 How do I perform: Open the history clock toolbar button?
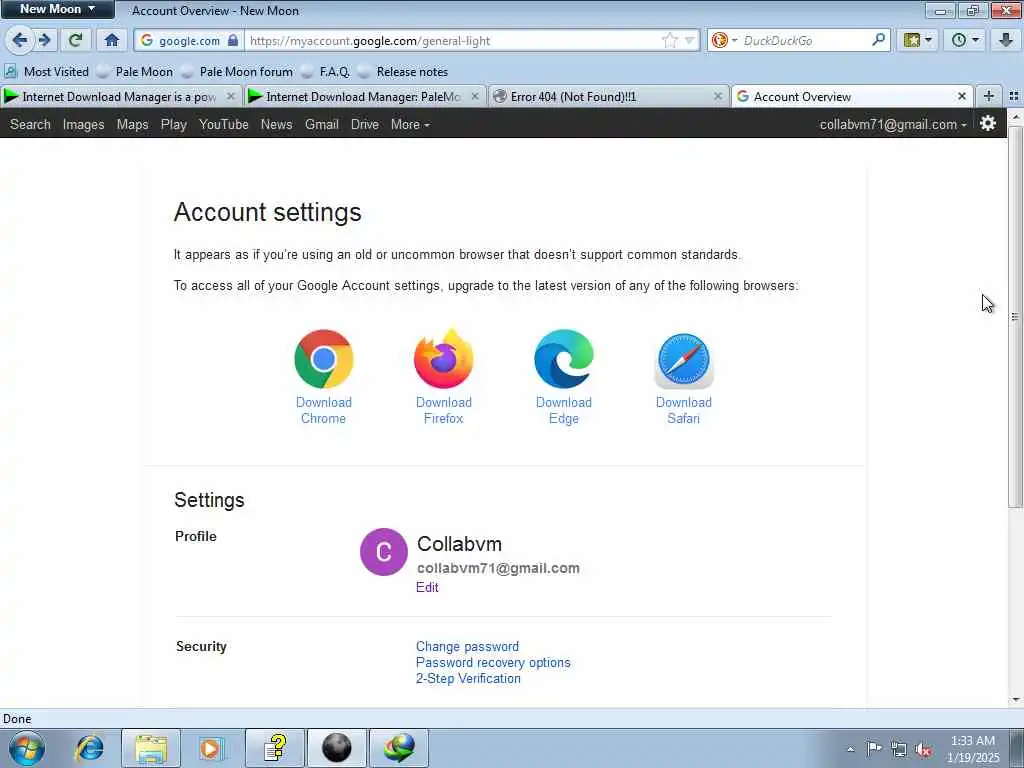pyautogui.click(x=965, y=40)
